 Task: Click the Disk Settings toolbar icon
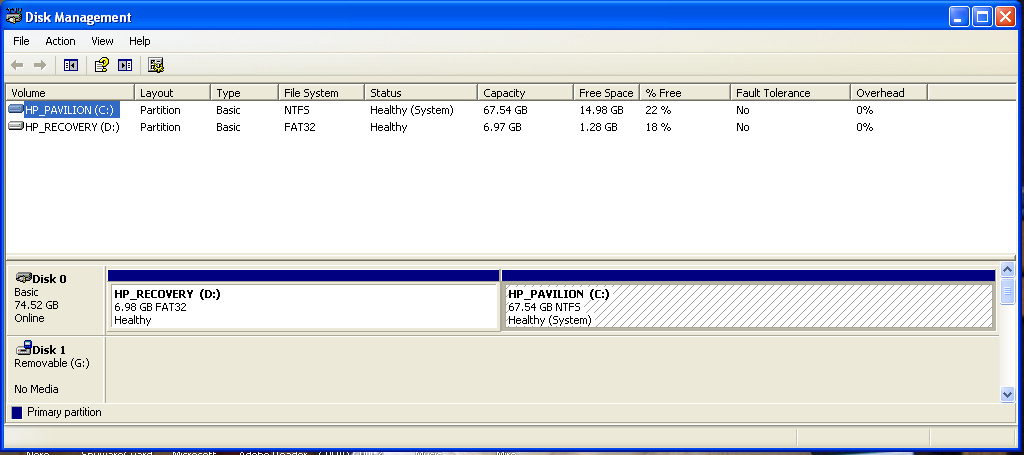155,65
